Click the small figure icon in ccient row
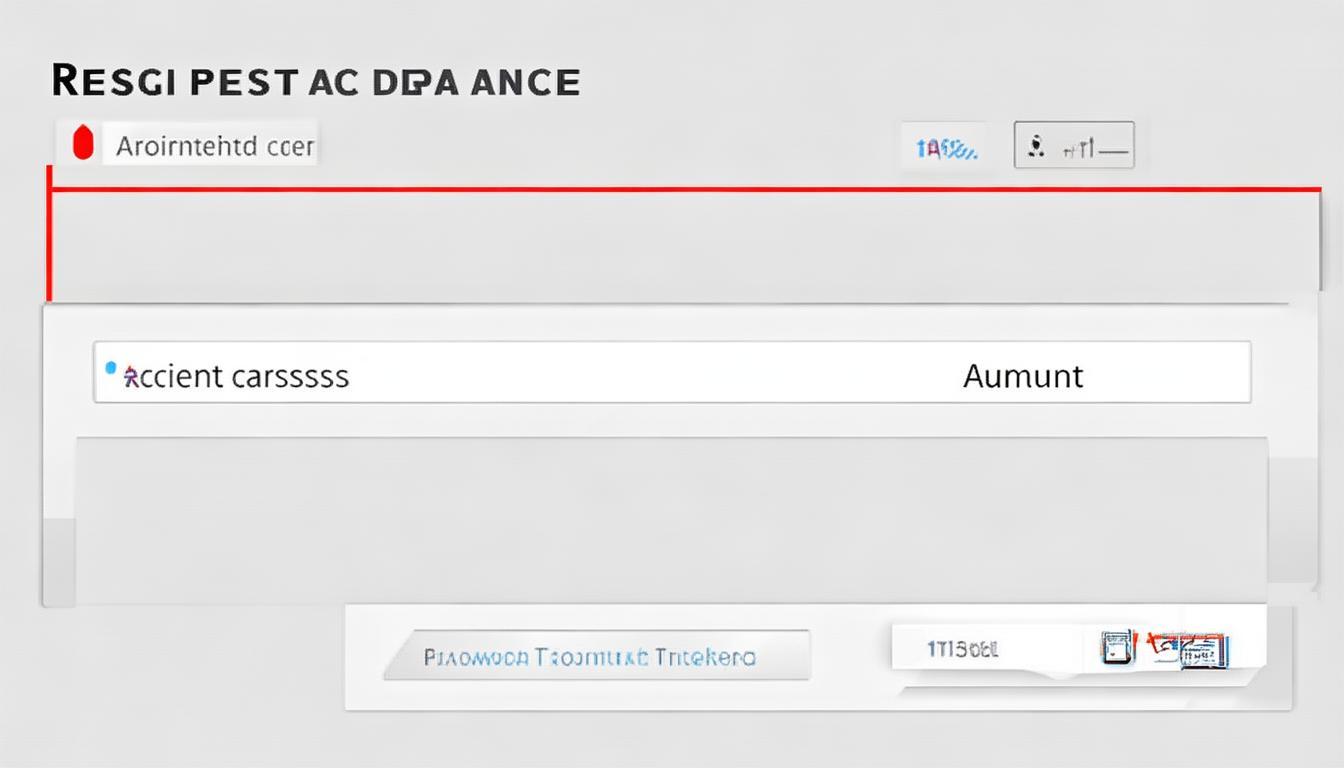The width and height of the screenshot is (1344, 768). point(129,377)
